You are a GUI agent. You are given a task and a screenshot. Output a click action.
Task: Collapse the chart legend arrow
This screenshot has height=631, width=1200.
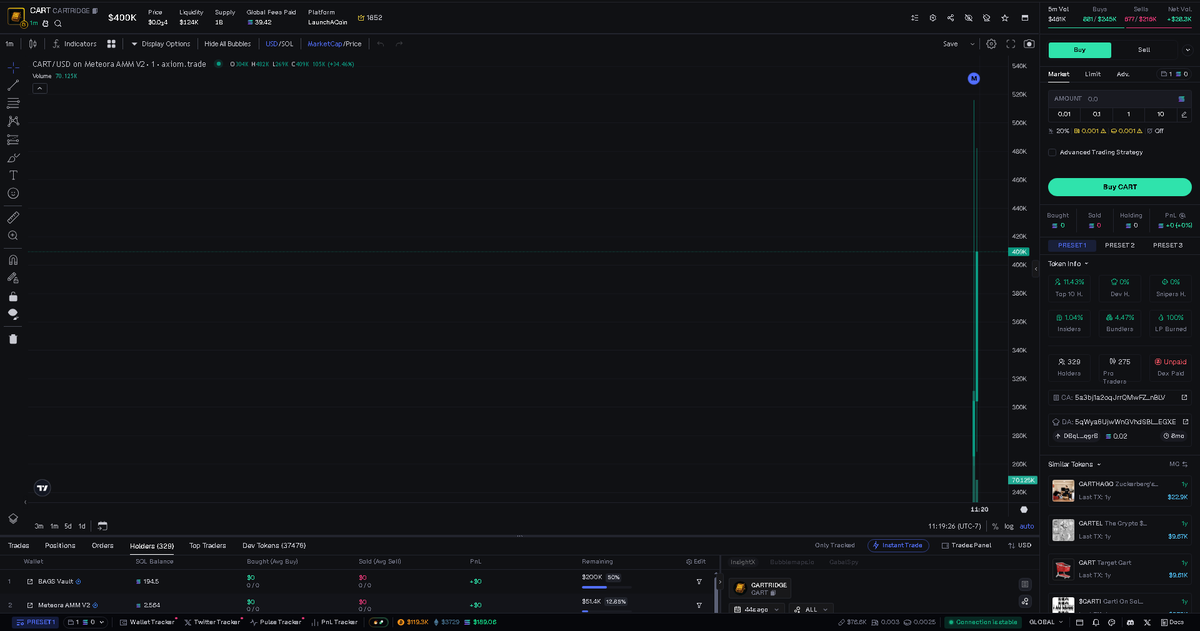coord(40,88)
